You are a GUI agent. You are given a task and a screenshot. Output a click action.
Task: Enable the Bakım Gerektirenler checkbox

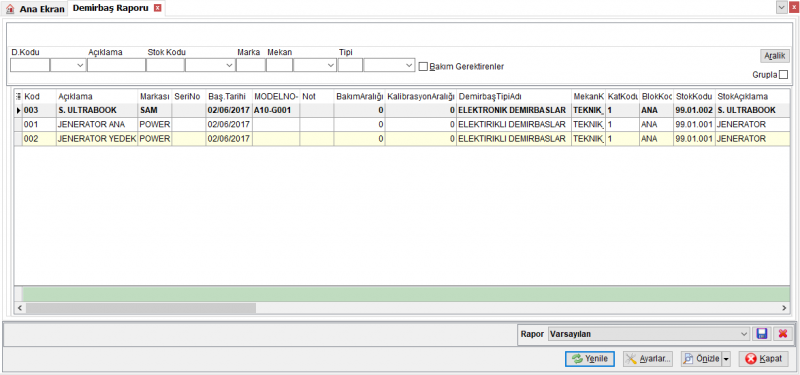click(x=423, y=66)
